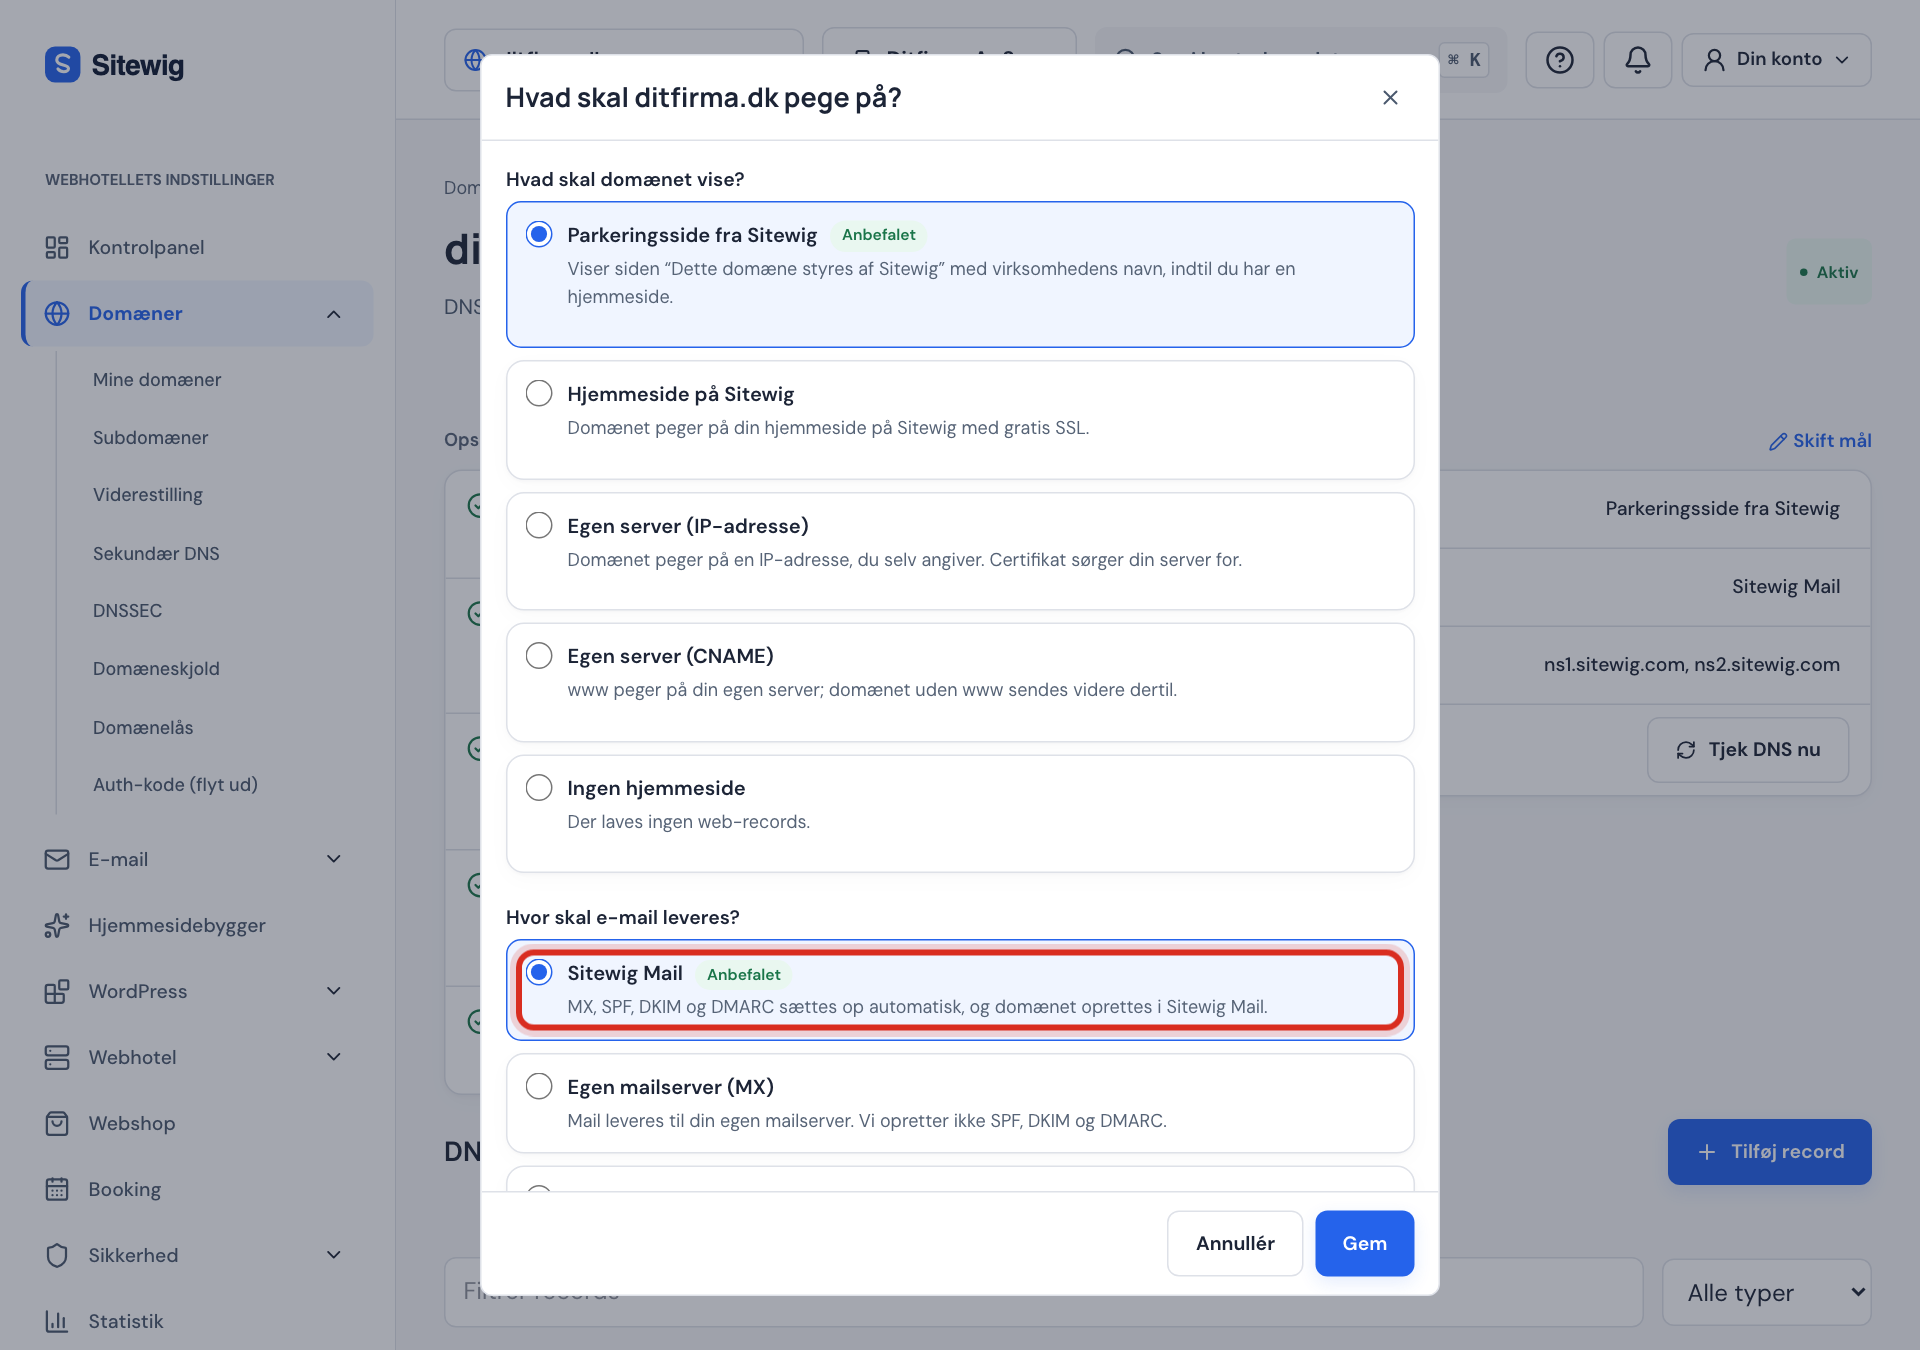Open Sekundær DNS submenu item
This screenshot has height=1350, width=1920.
point(156,554)
